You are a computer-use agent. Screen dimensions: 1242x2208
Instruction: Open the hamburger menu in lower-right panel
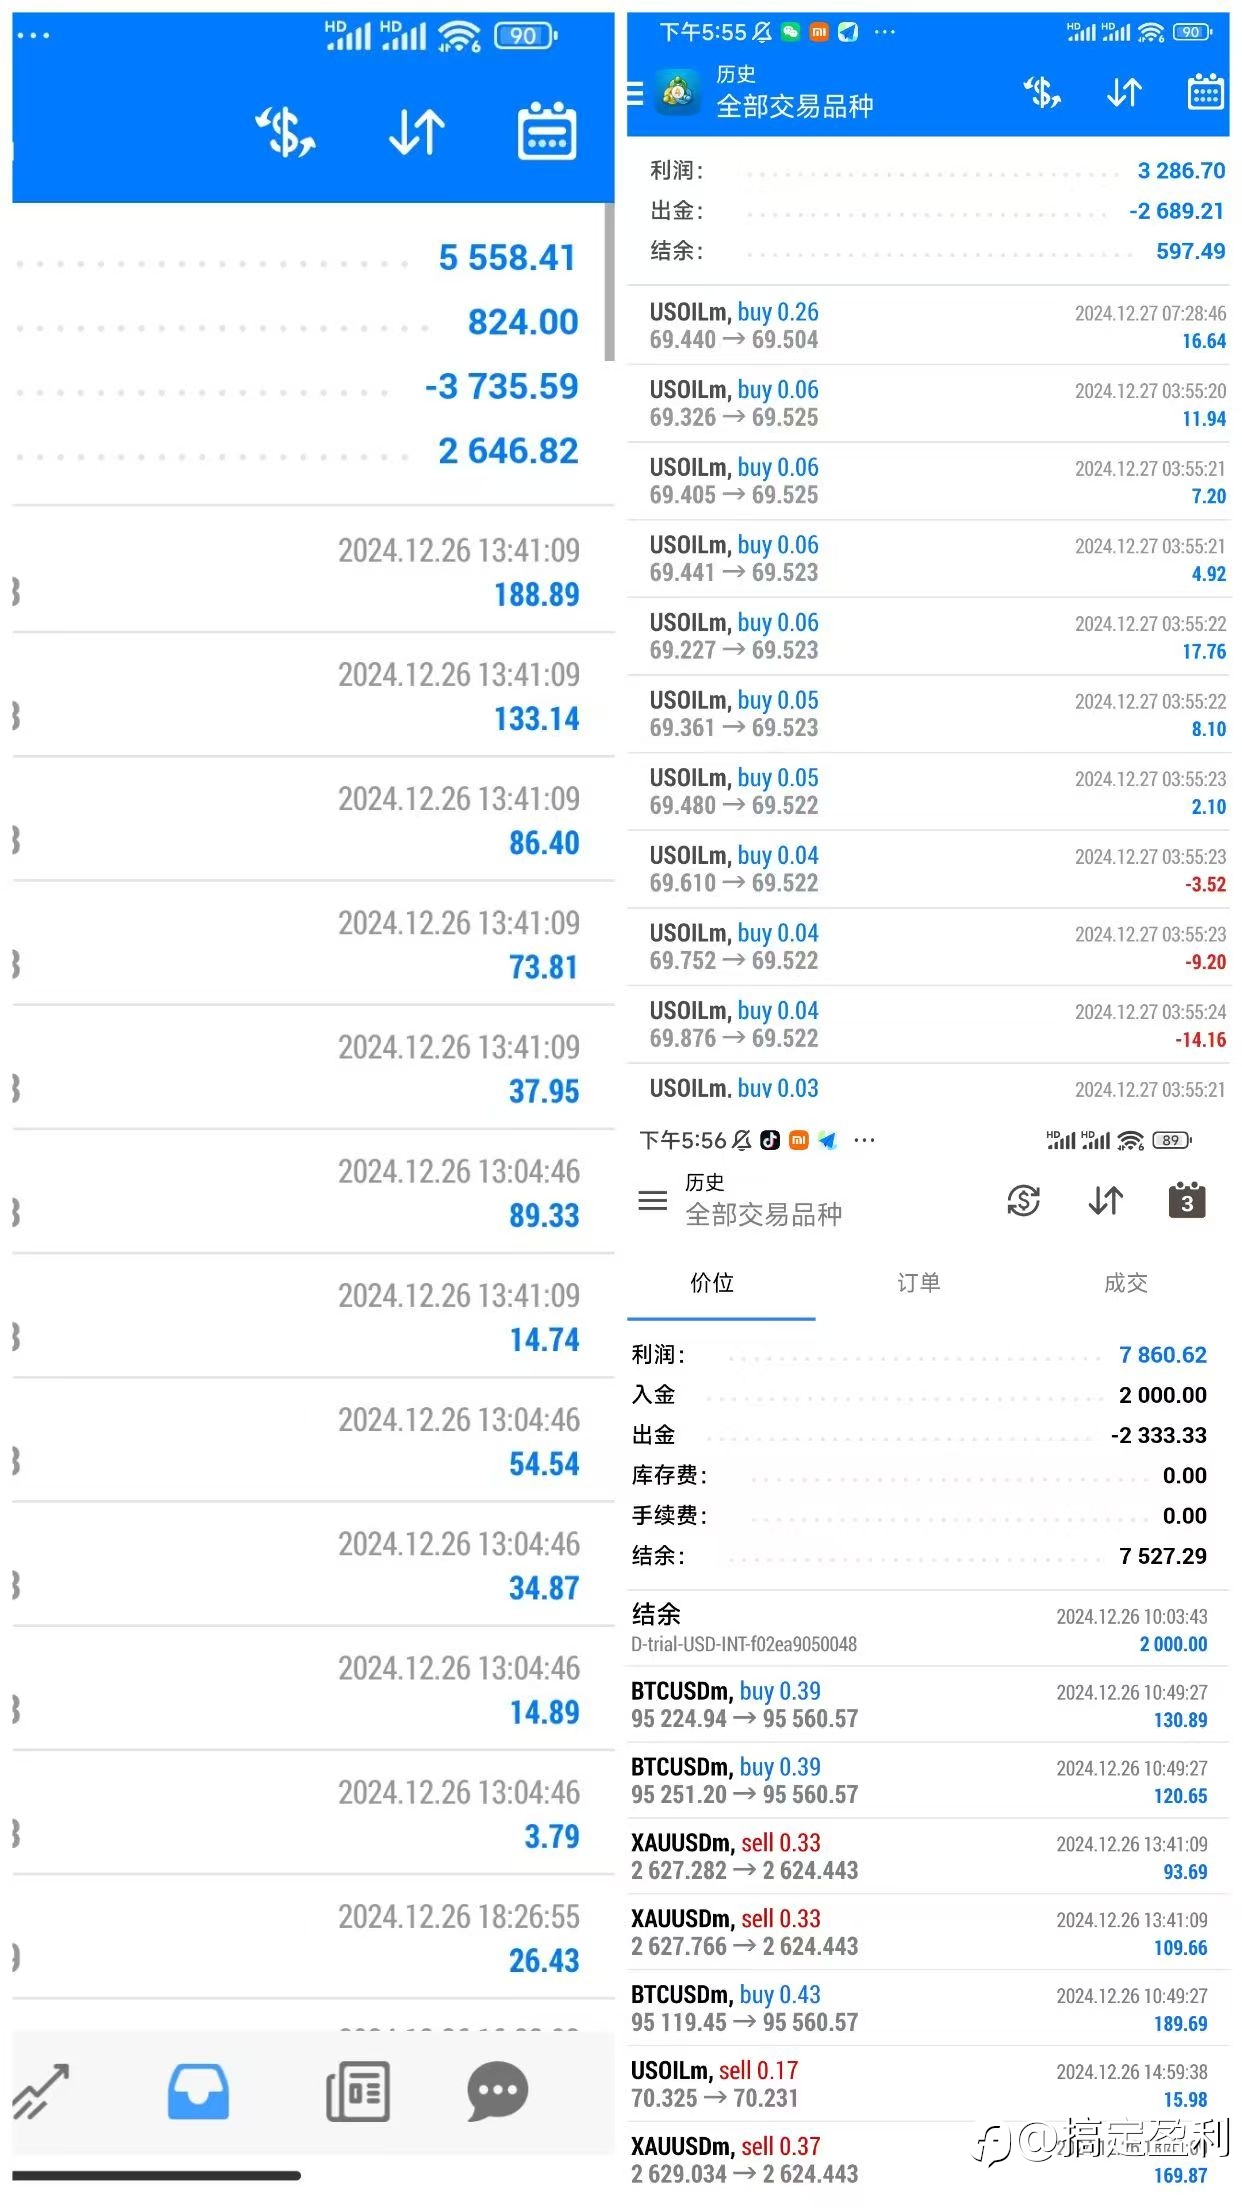pos(652,1200)
